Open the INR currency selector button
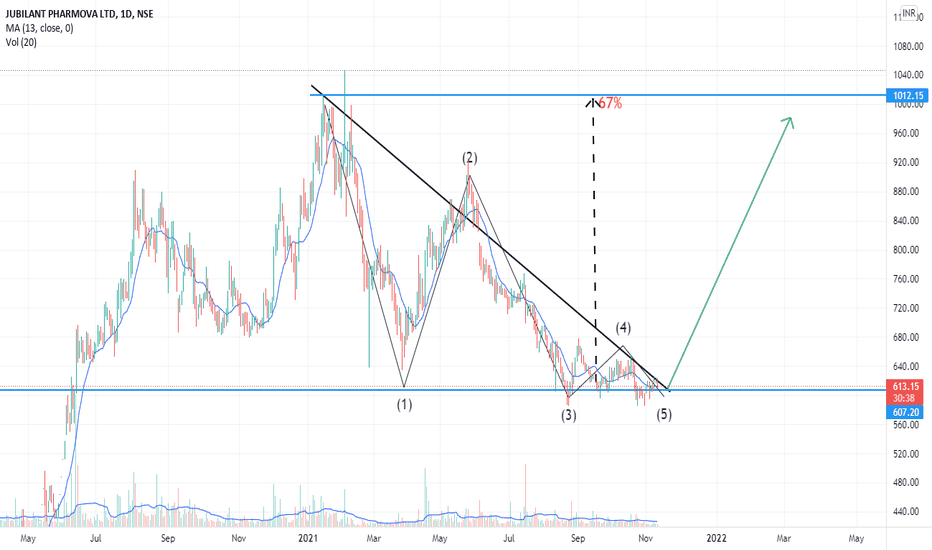This screenshot has height=550, width=932. 909,13
